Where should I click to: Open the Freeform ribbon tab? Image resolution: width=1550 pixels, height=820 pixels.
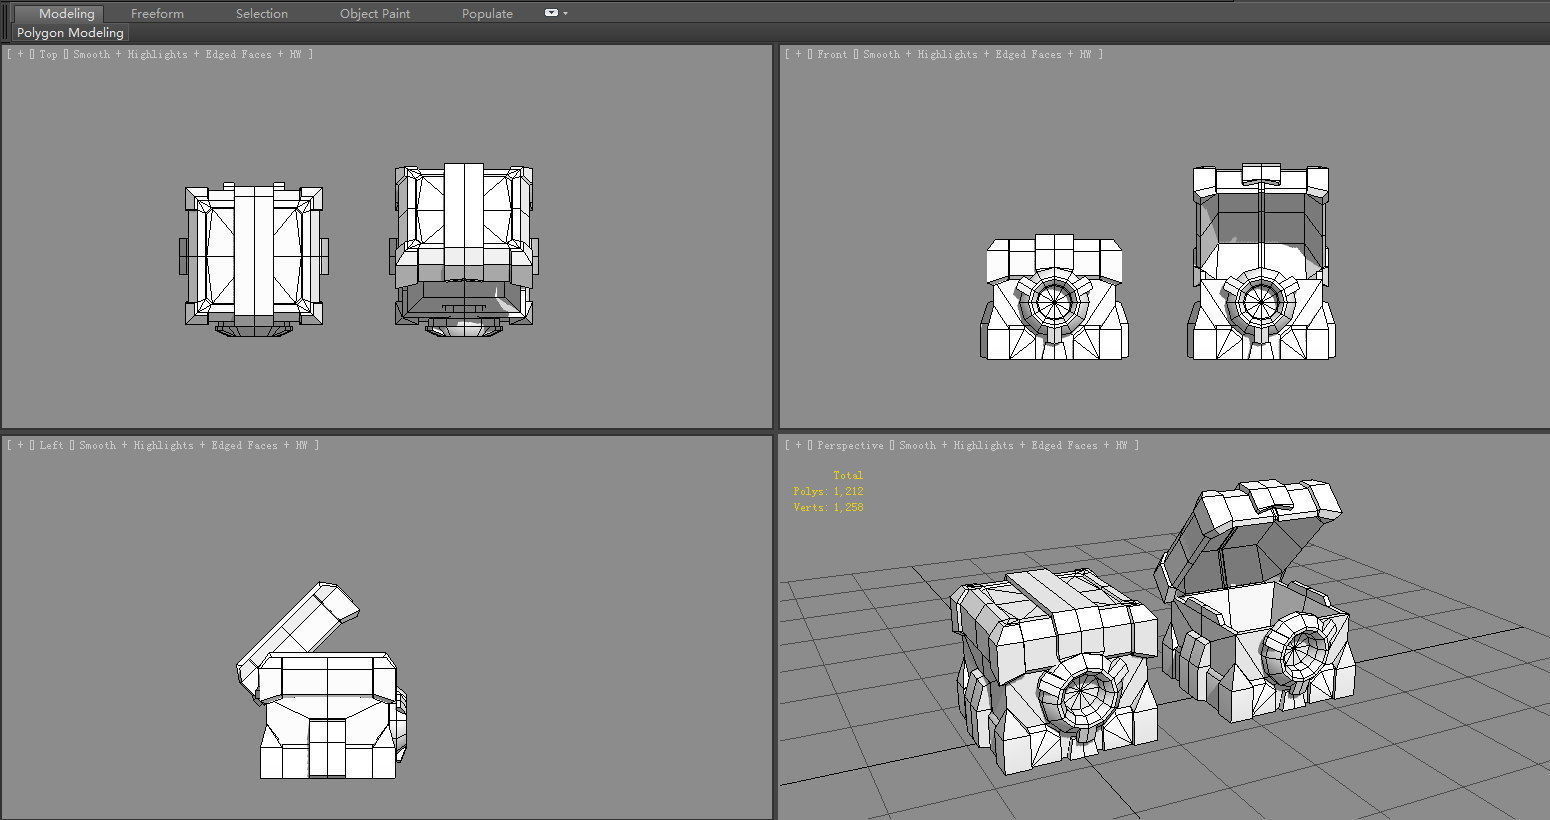pos(157,13)
